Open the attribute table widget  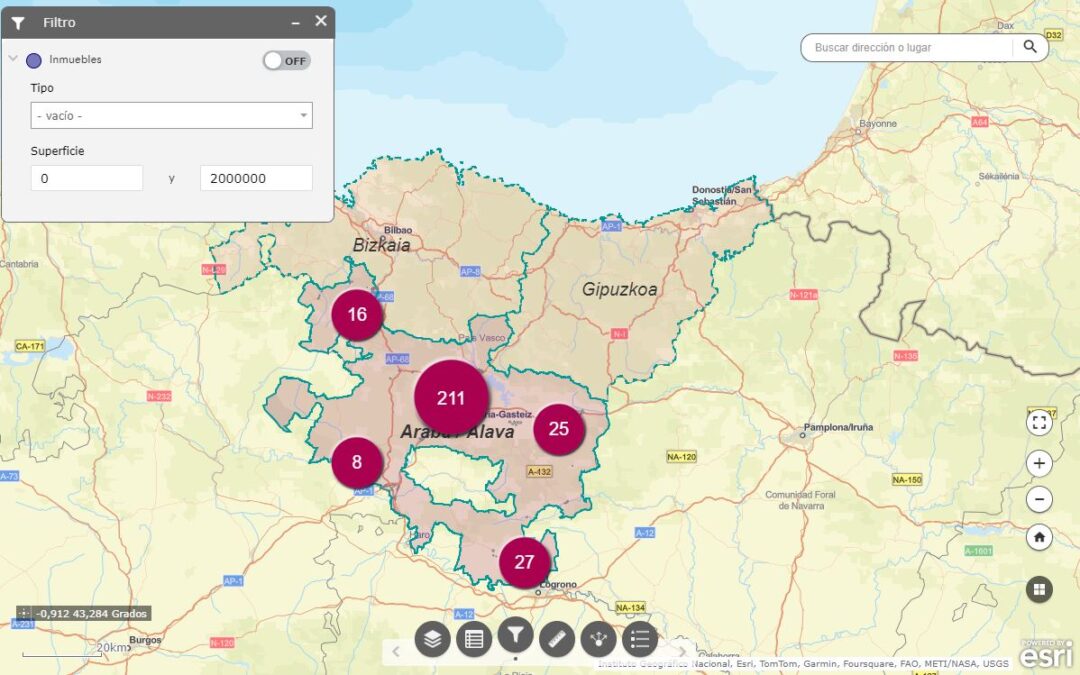474,638
